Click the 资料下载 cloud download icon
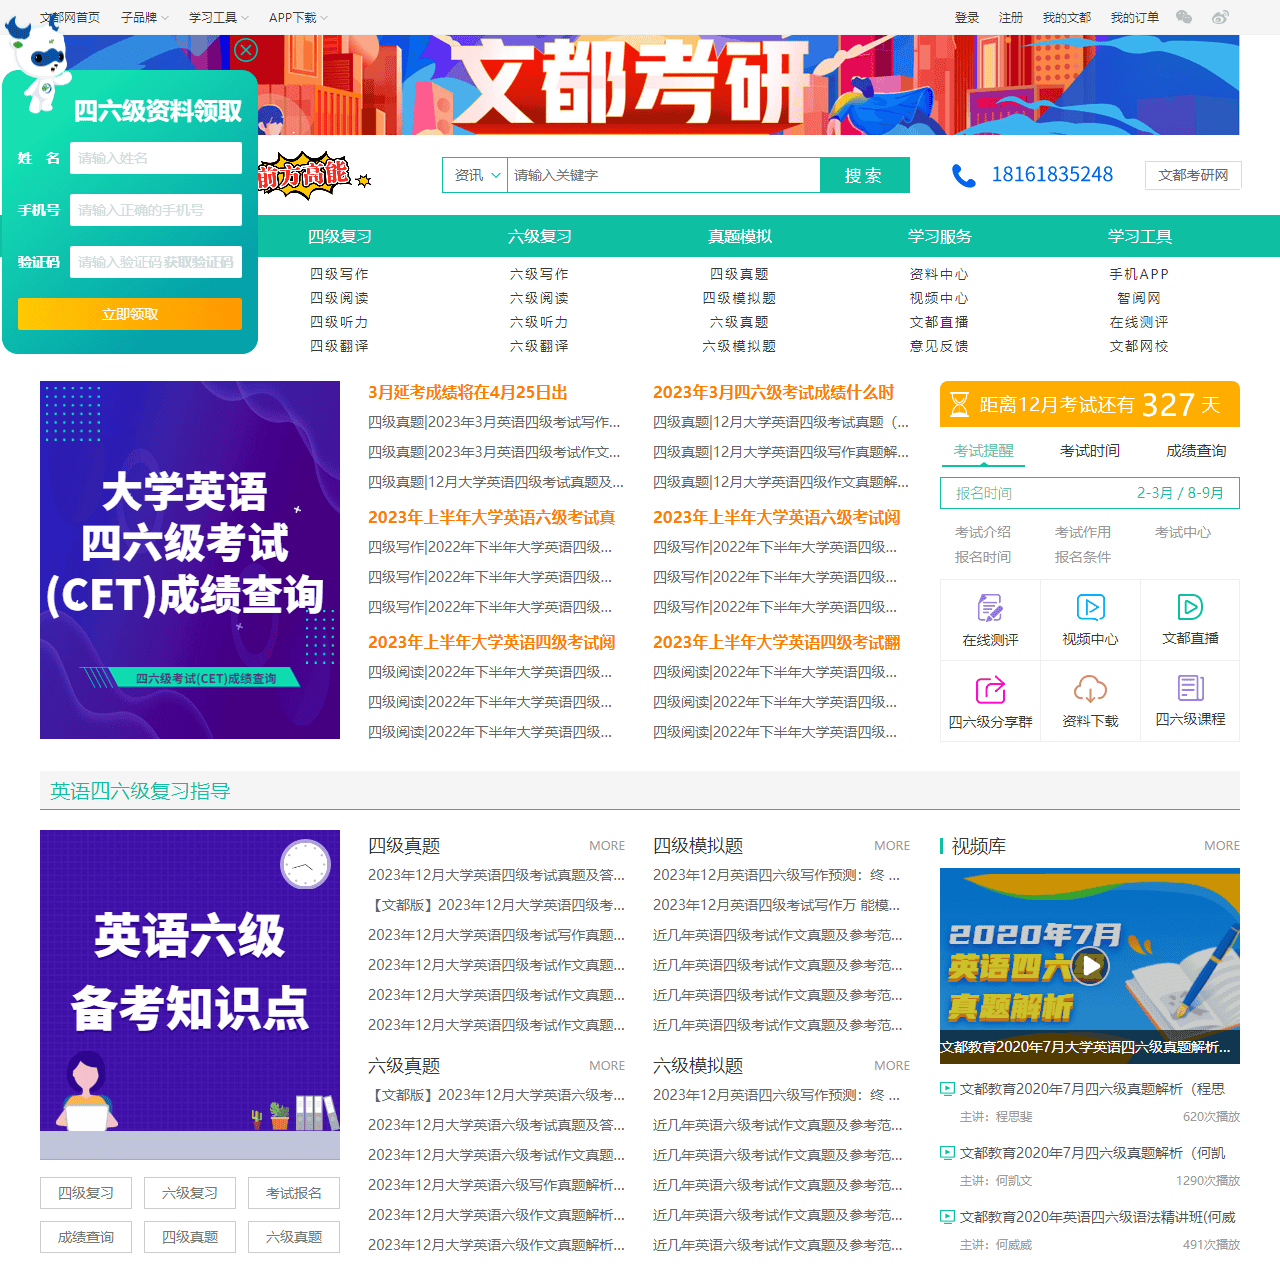1280x1280 pixels. (x=1090, y=688)
